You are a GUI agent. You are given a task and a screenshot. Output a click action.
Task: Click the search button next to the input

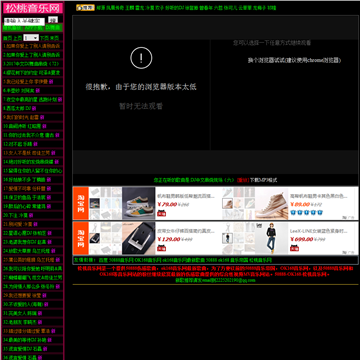[53, 20]
